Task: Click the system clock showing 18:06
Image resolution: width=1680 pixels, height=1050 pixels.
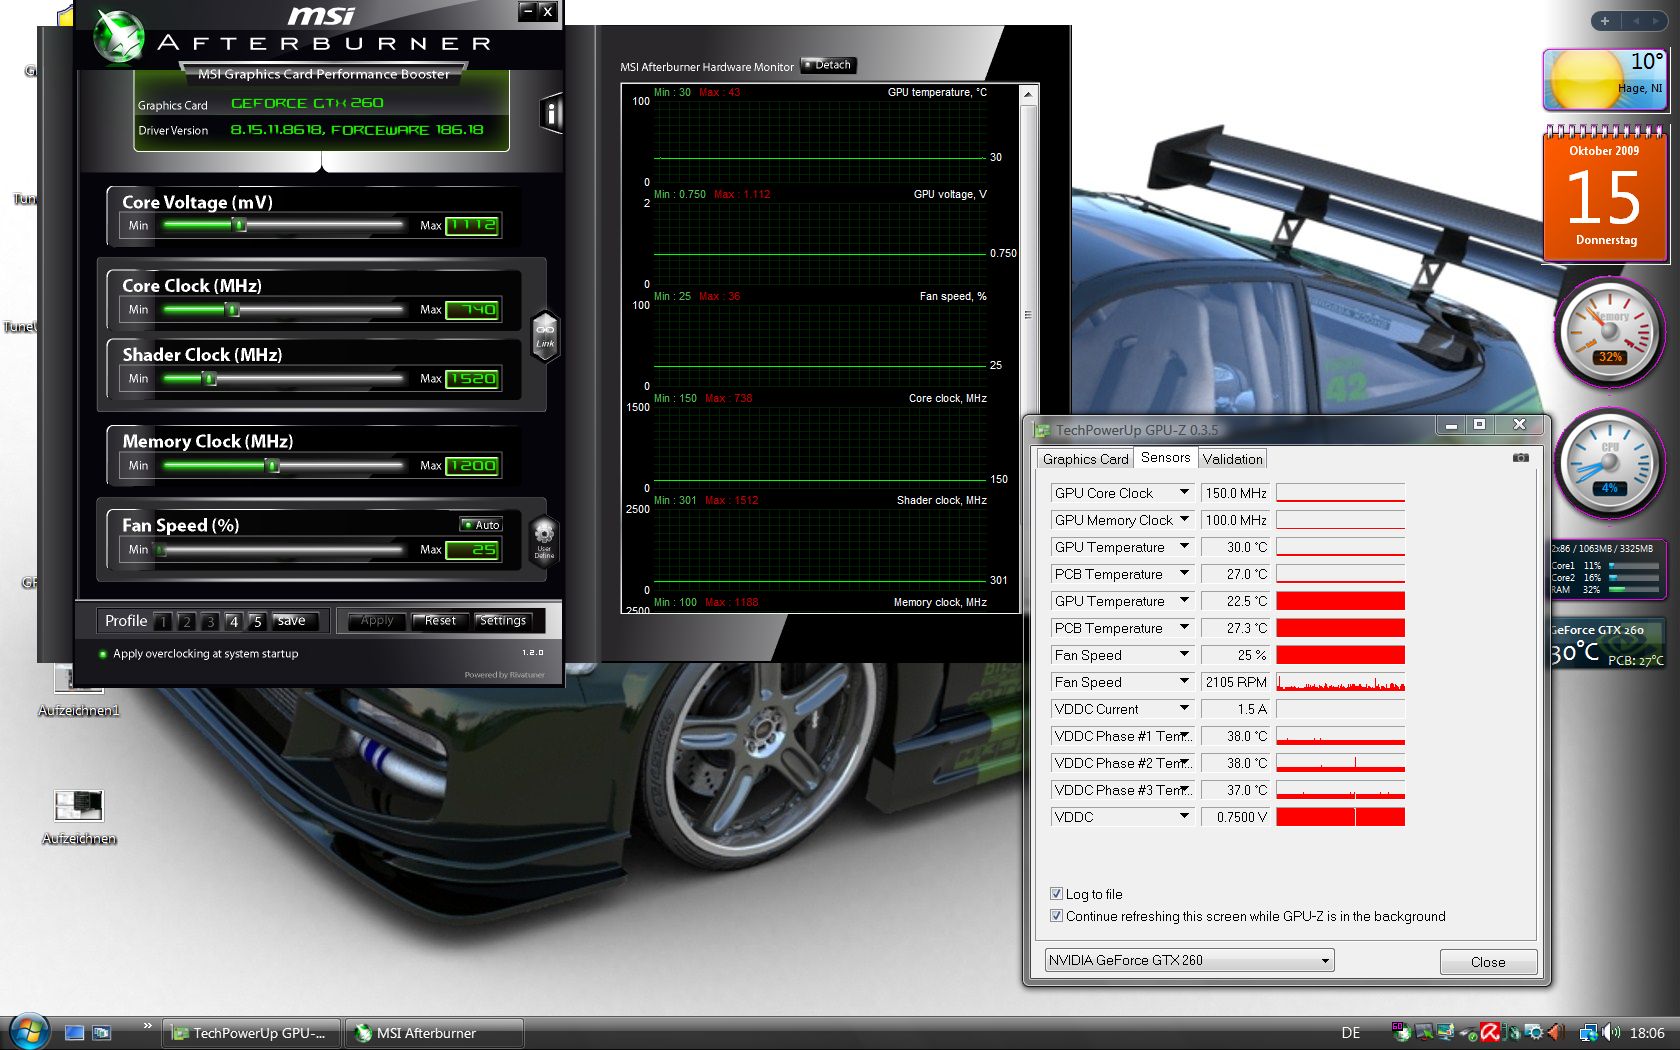Action: (x=1647, y=1033)
